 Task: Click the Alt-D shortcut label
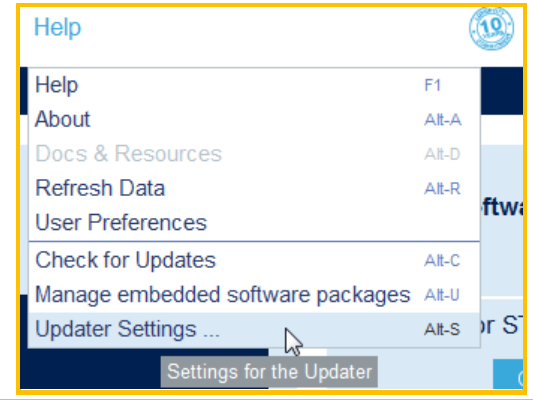click(x=442, y=154)
